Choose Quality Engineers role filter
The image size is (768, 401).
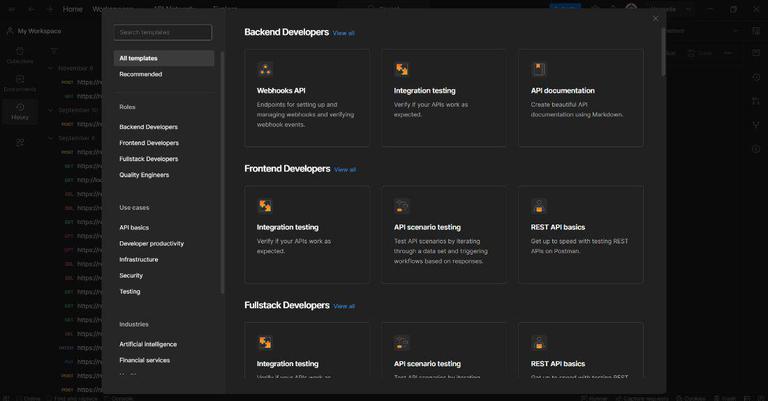(x=144, y=175)
